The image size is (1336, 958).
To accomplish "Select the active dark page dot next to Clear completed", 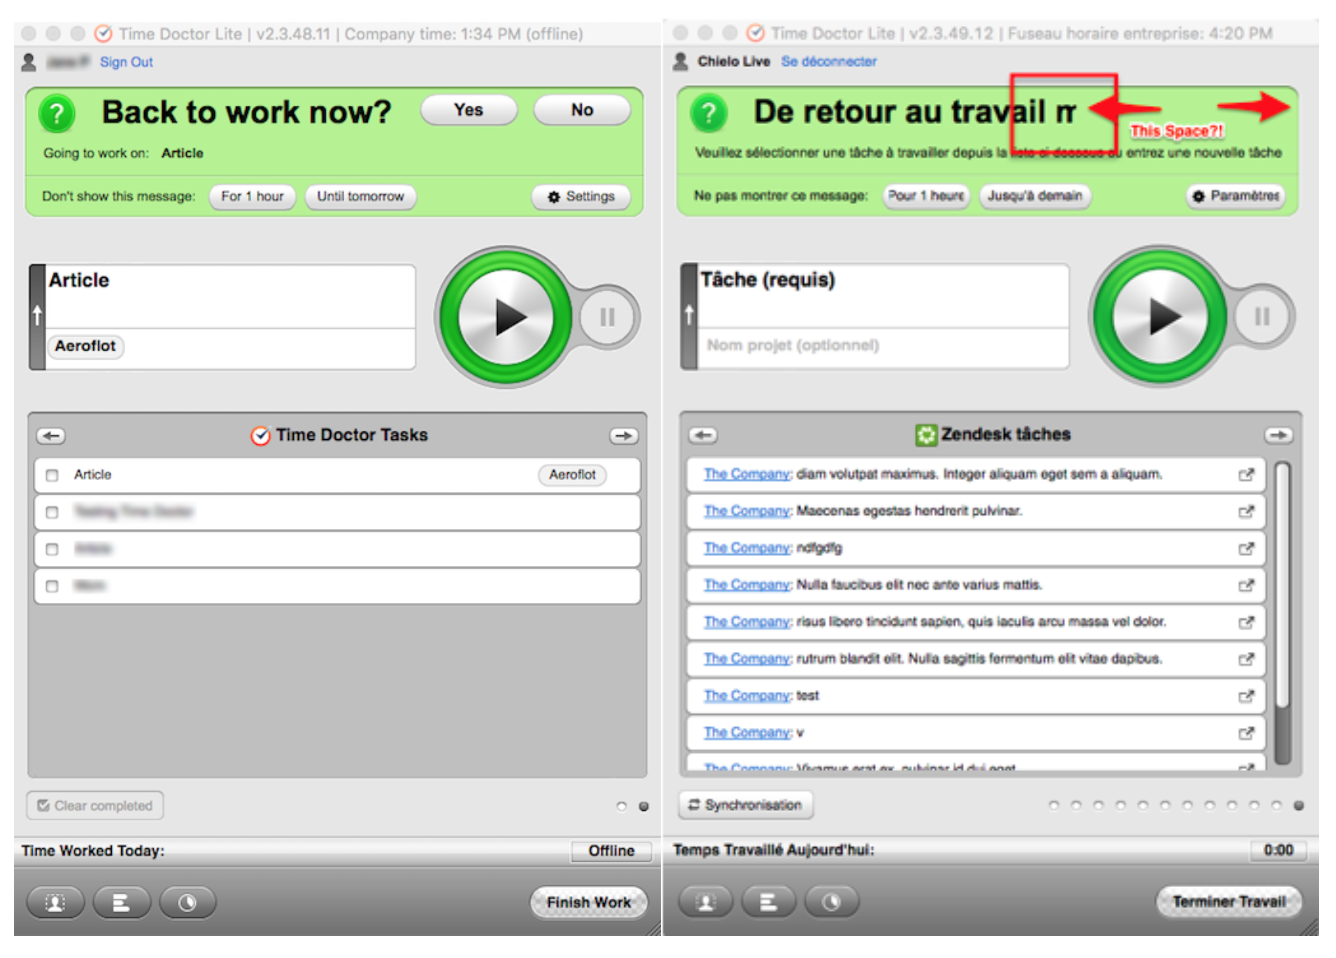I will click(644, 806).
